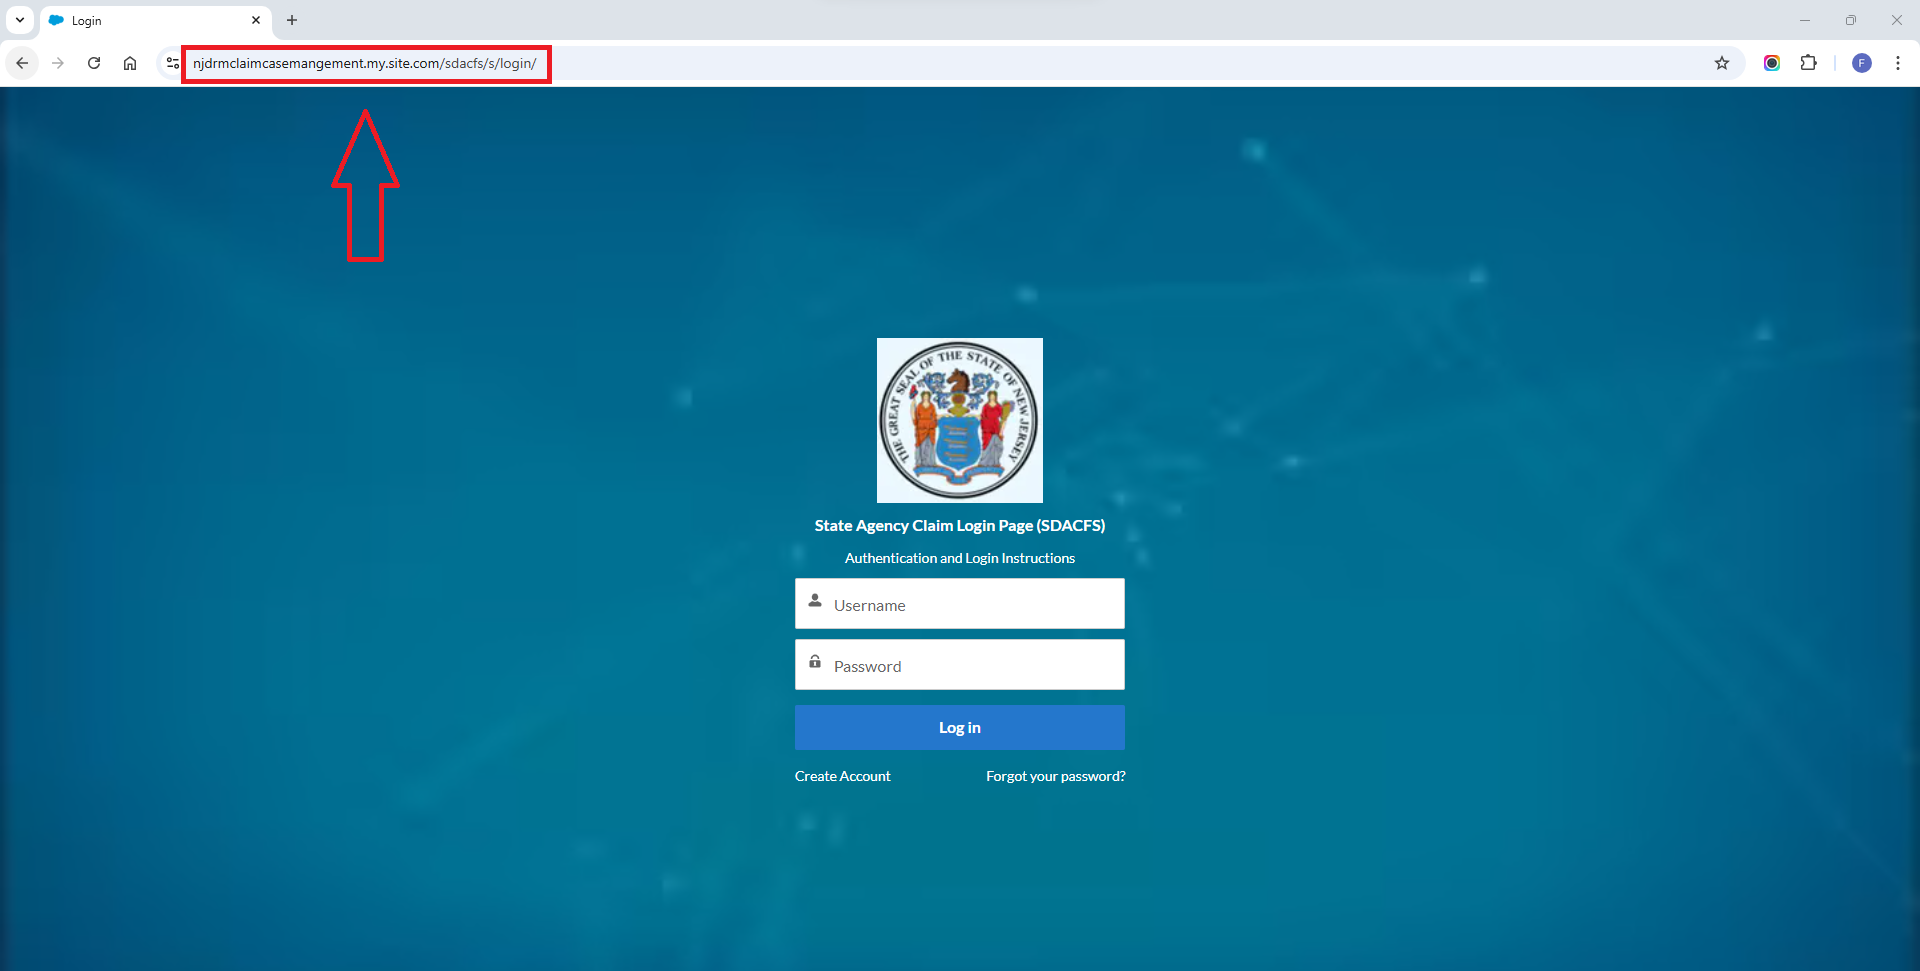
Task: Click Forgot your password link
Action: (x=1055, y=776)
